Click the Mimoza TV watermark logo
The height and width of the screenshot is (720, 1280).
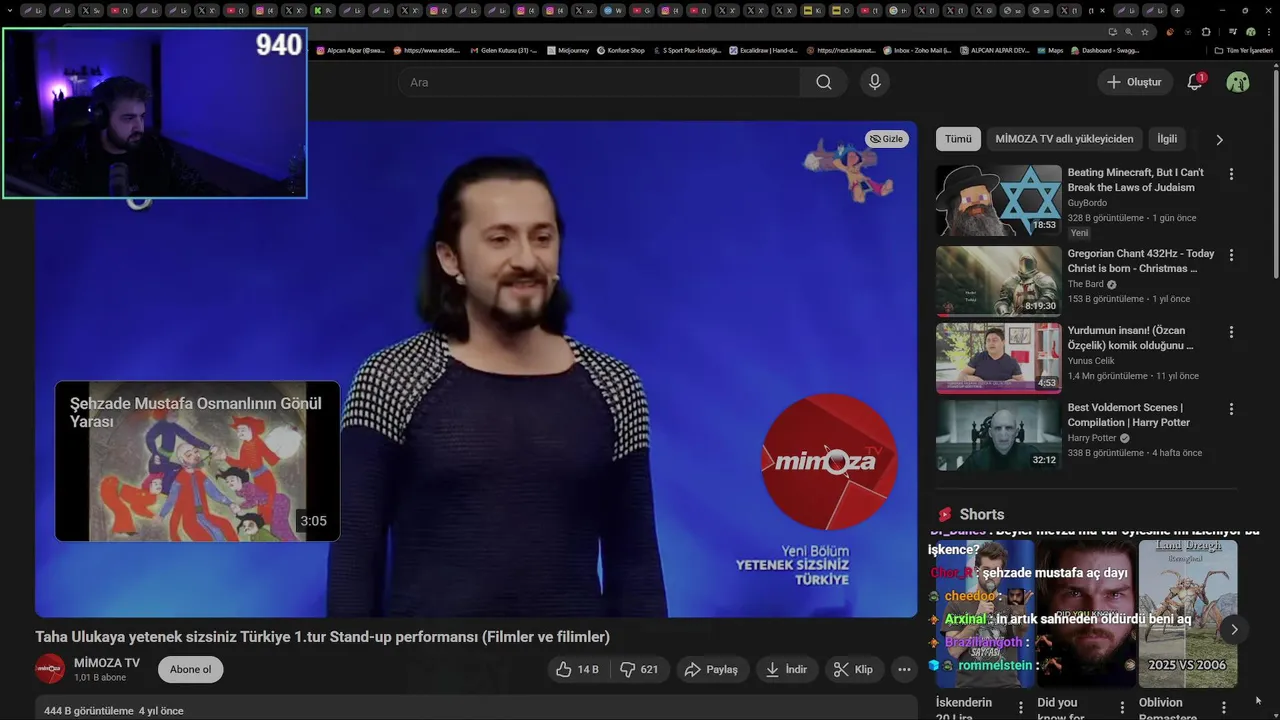click(x=829, y=461)
